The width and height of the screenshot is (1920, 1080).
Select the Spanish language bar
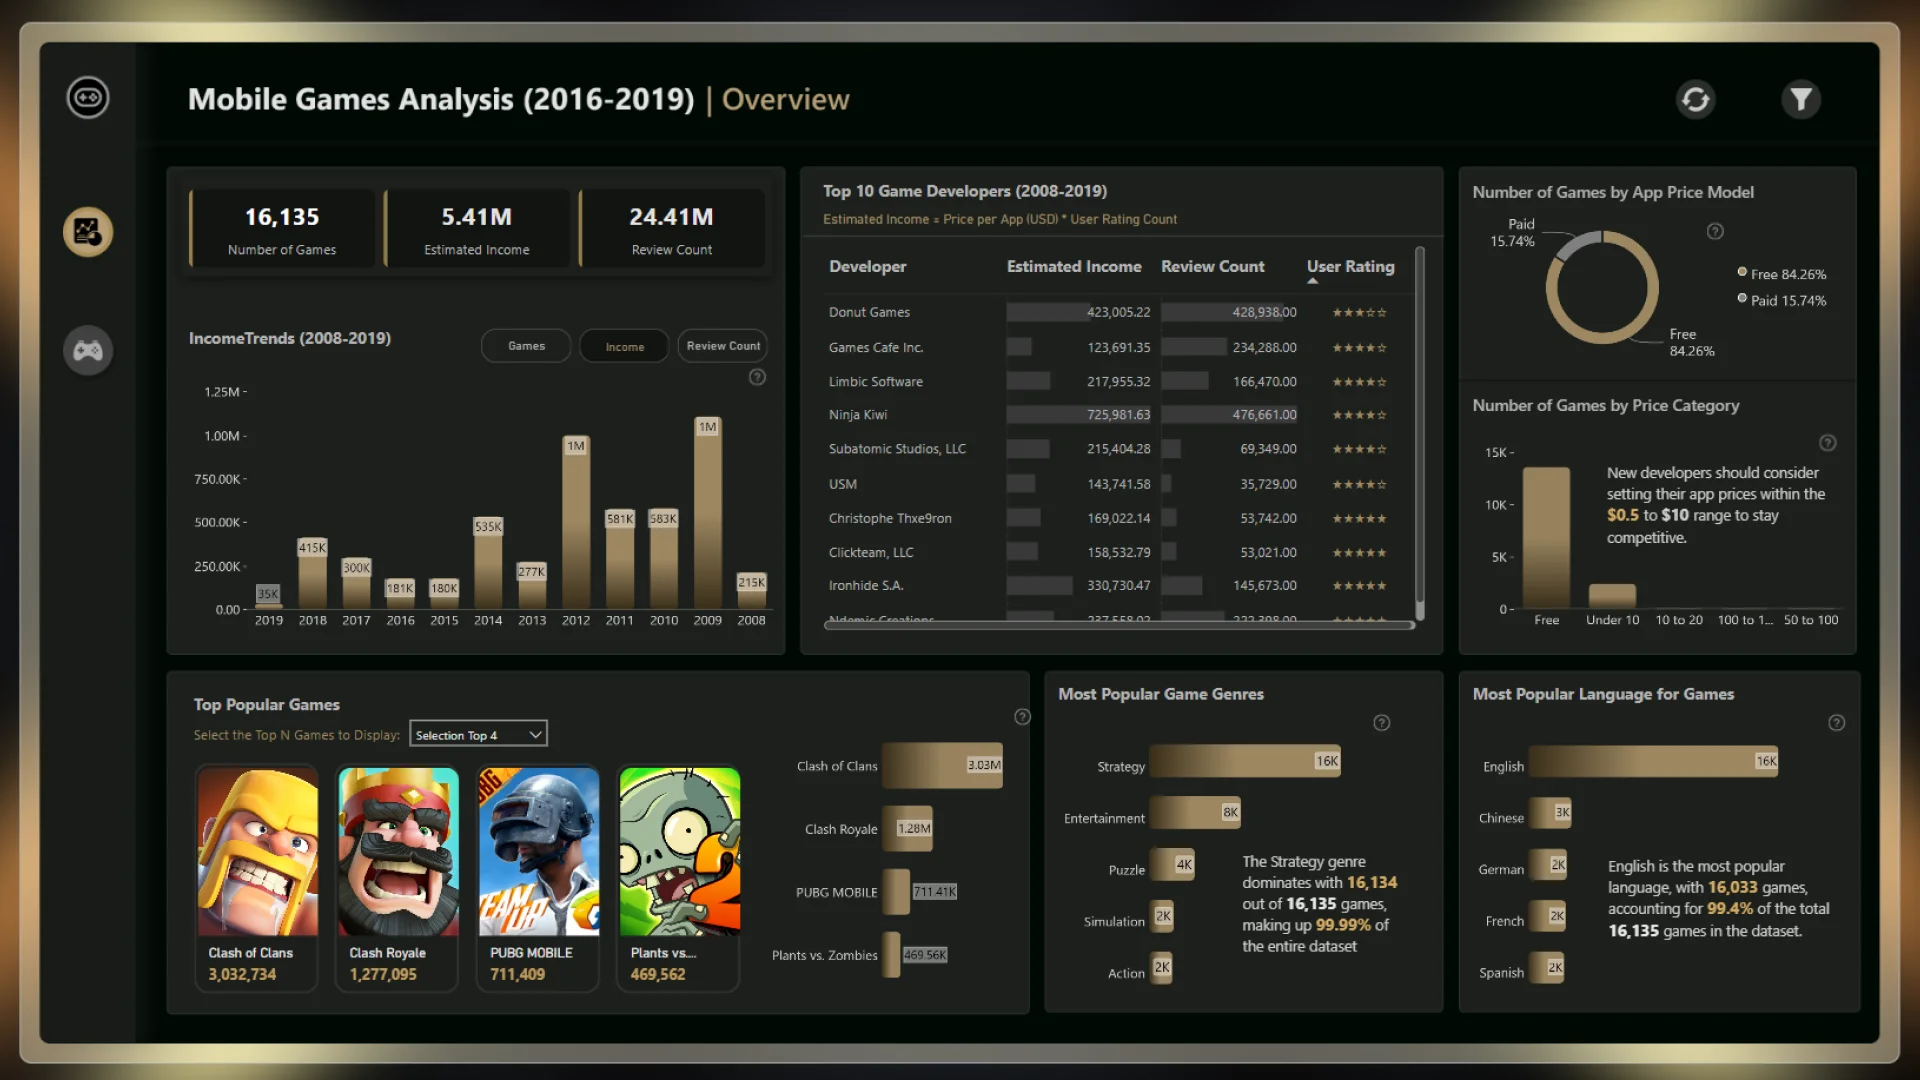click(x=1547, y=968)
